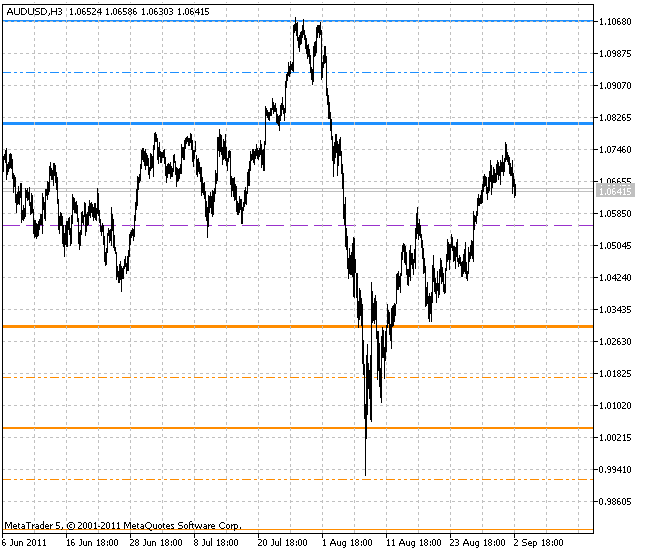This screenshot has width=646, height=554.
Task: Select the purple dashed horizontal line
Action: 298,226
